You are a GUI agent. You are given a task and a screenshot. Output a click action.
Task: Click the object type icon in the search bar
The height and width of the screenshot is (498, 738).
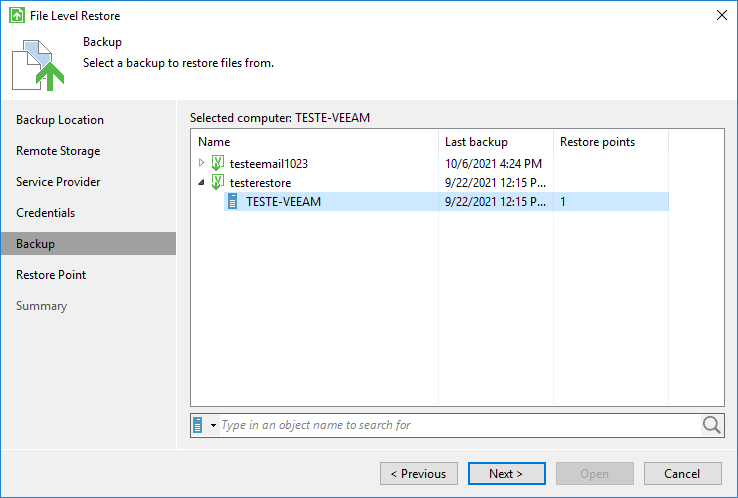coord(198,425)
